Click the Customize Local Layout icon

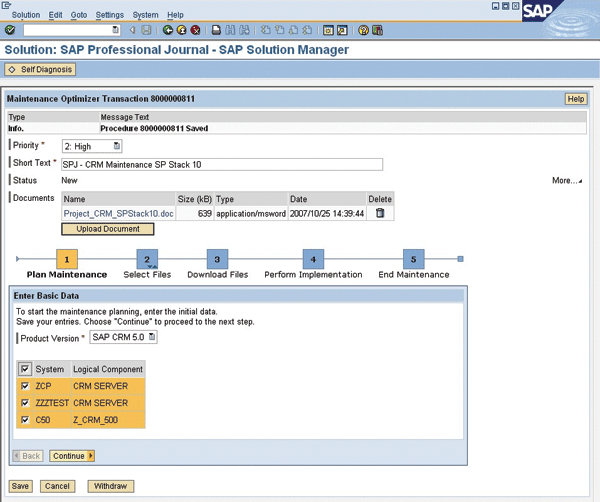tap(377, 30)
